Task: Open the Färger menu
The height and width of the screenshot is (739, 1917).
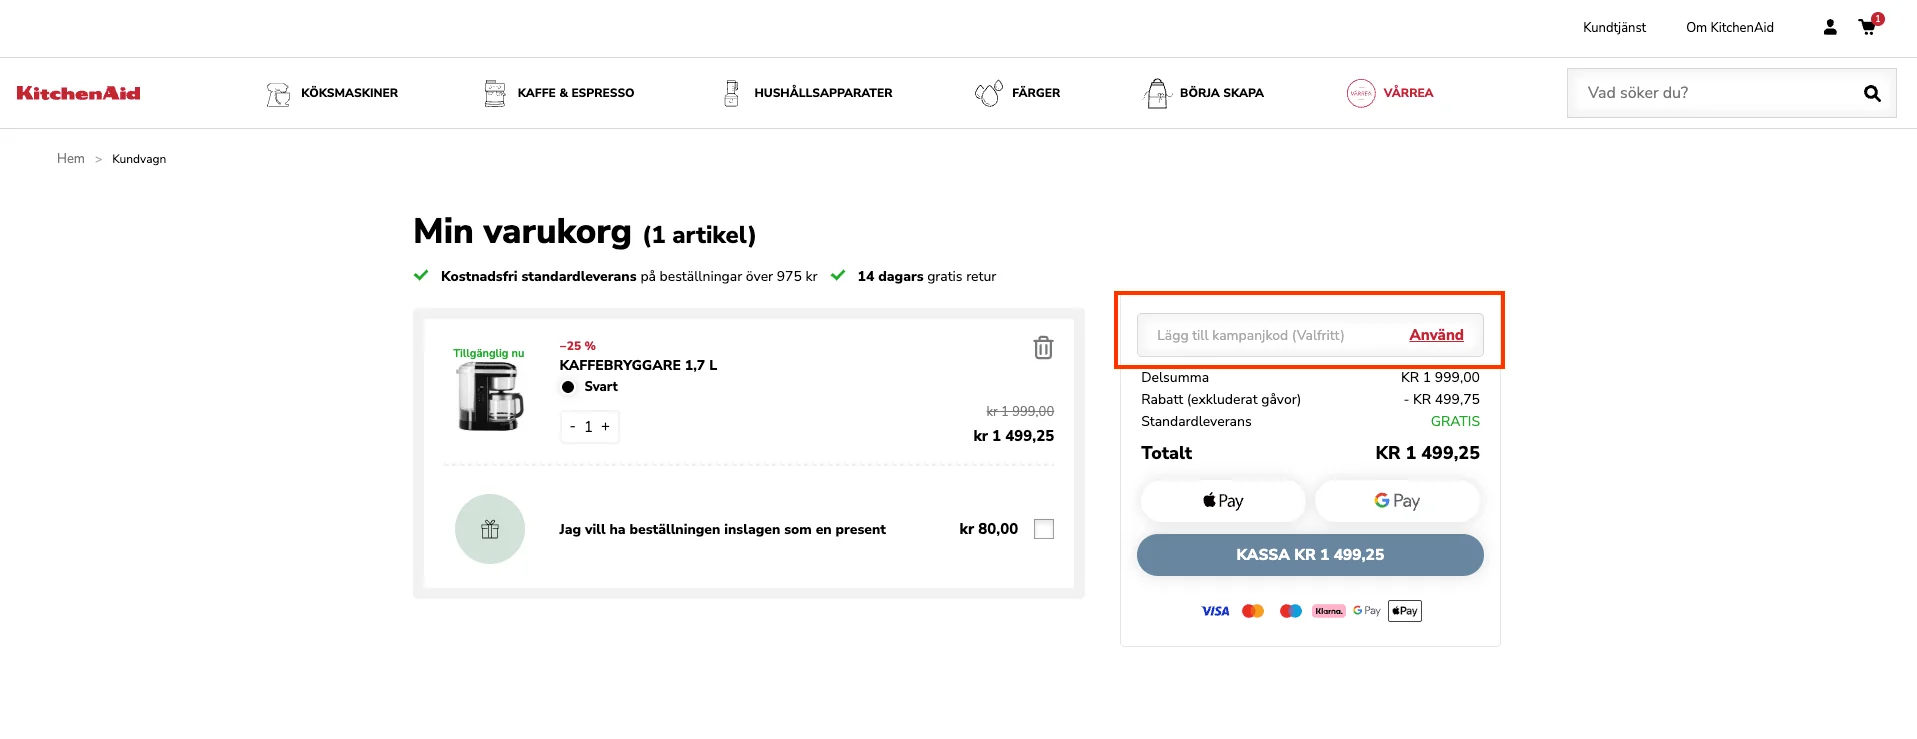Action: 1036,93
